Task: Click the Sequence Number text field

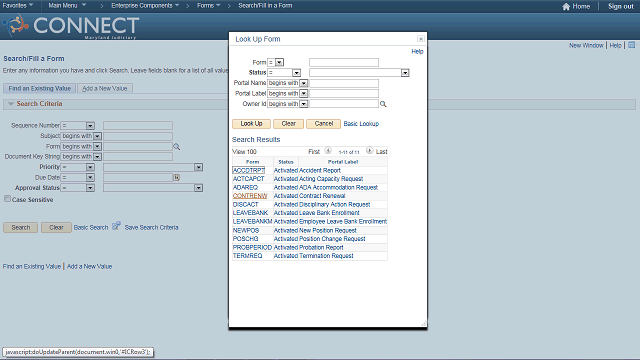Action: point(138,126)
